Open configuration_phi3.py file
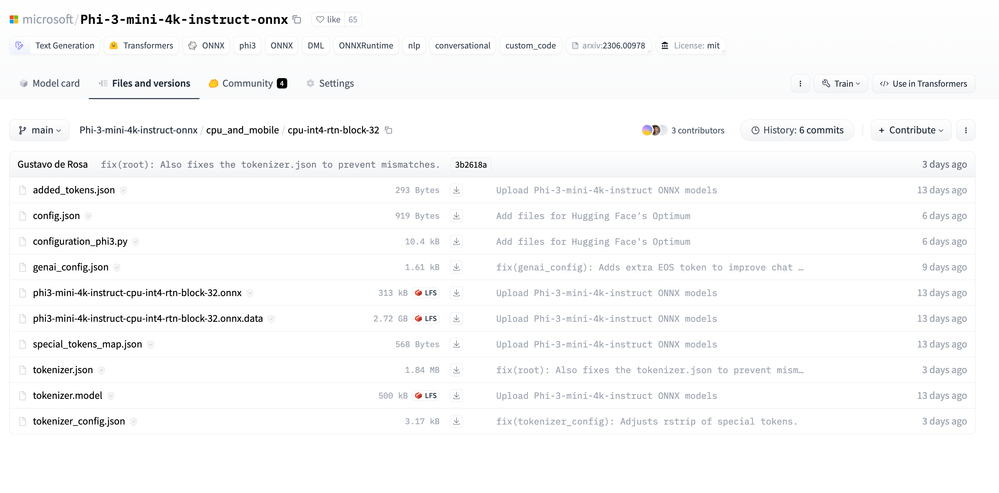The height and width of the screenshot is (493, 999). [x=80, y=242]
